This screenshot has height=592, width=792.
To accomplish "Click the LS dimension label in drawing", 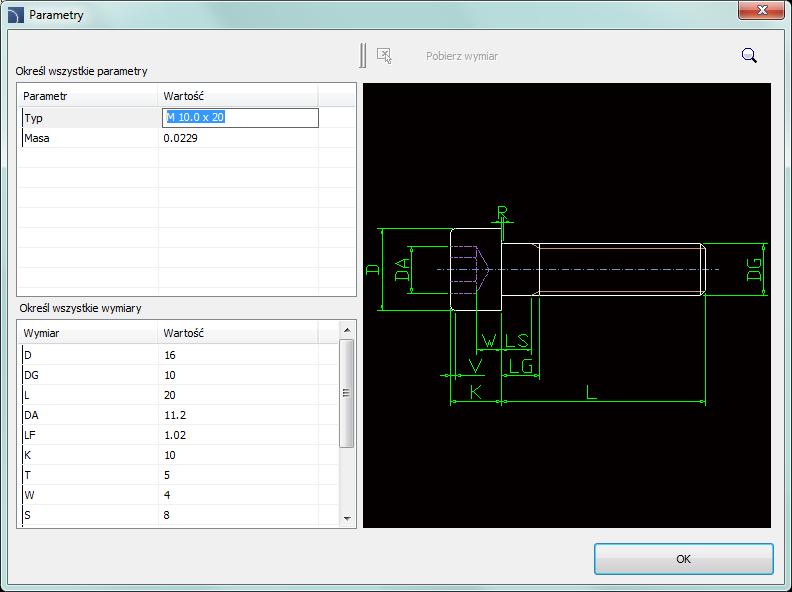I will point(517,341).
